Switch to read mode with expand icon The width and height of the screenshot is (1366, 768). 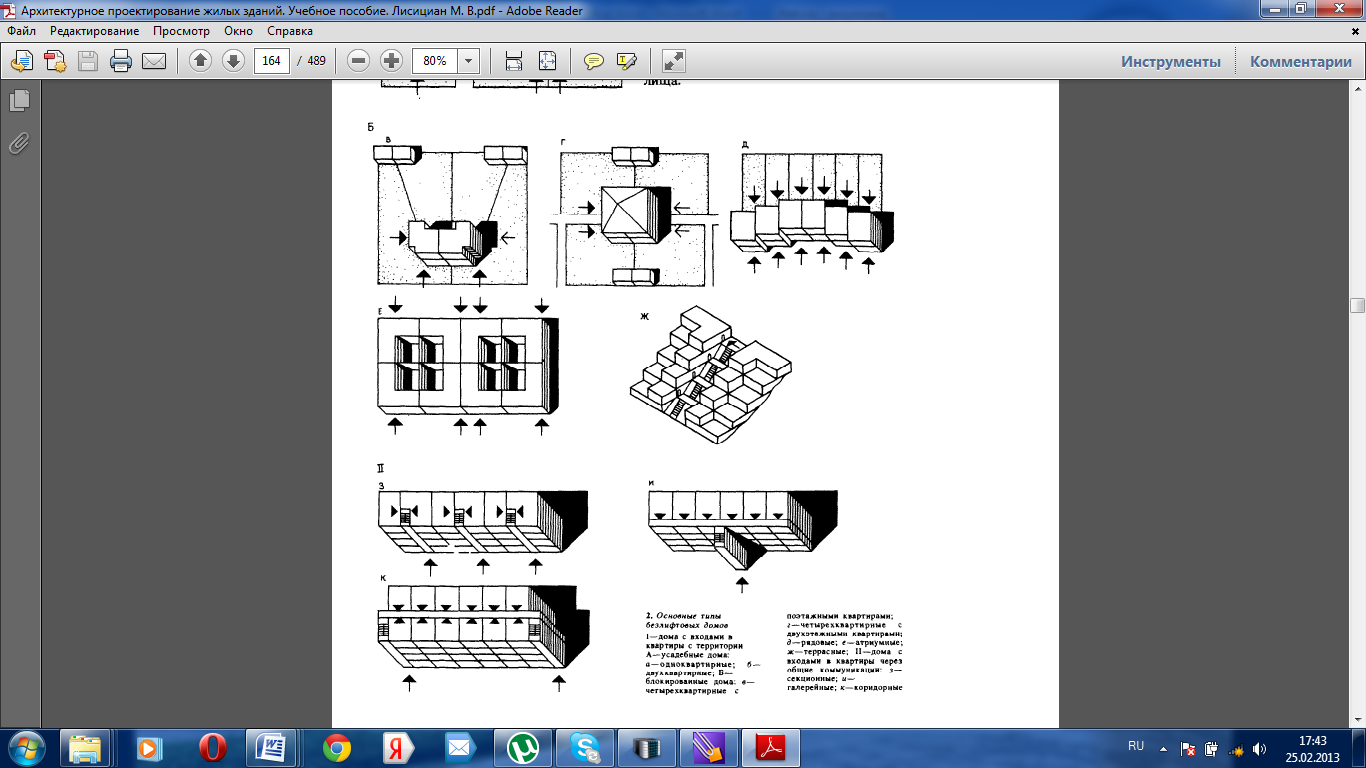pyautogui.click(x=674, y=61)
